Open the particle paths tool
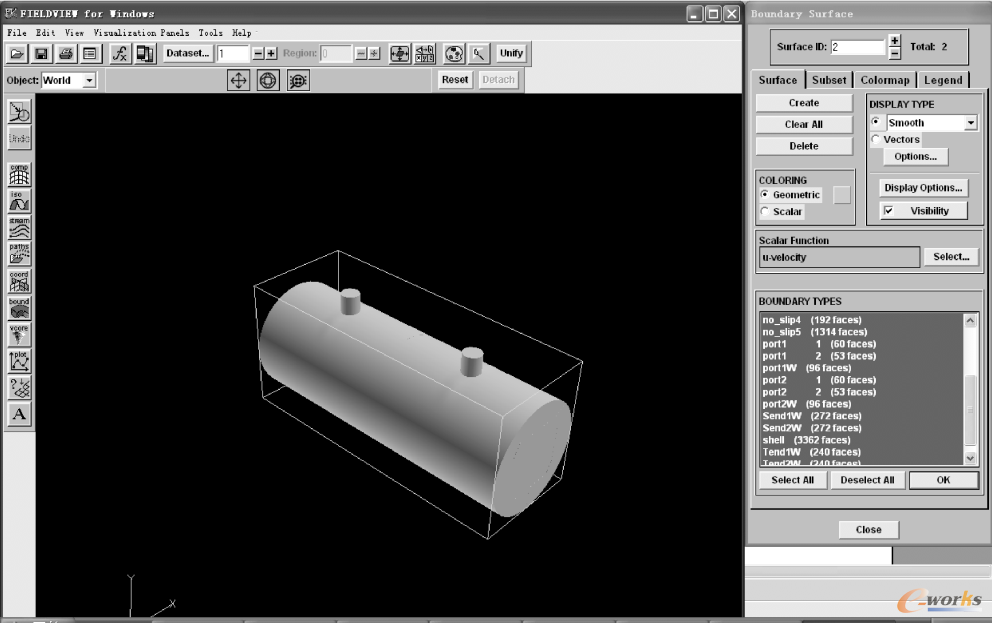The width and height of the screenshot is (992, 623). point(19,254)
